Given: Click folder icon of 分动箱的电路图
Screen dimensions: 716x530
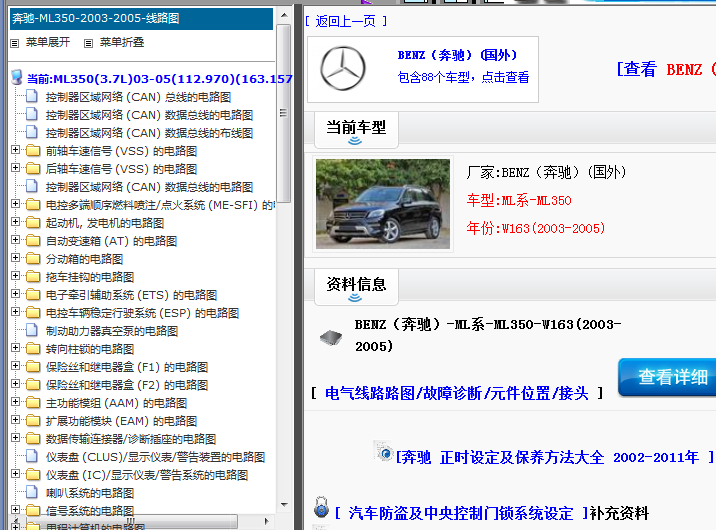Looking at the screenshot, I should [x=33, y=258].
